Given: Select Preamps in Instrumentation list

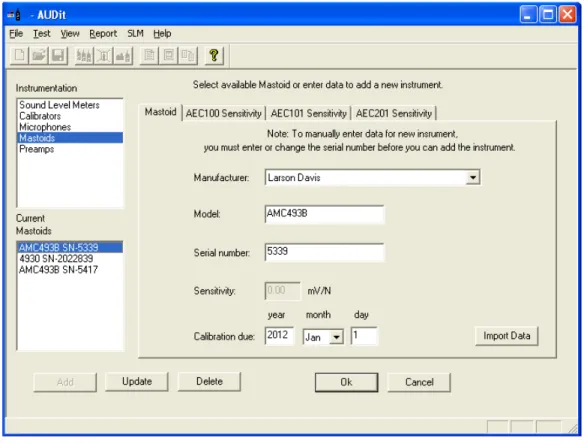Looking at the screenshot, I should pyautogui.click(x=70, y=149).
